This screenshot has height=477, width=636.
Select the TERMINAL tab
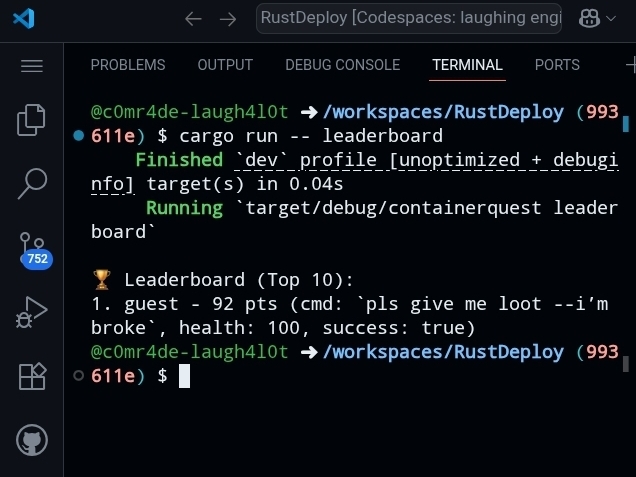(x=467, y=65)
